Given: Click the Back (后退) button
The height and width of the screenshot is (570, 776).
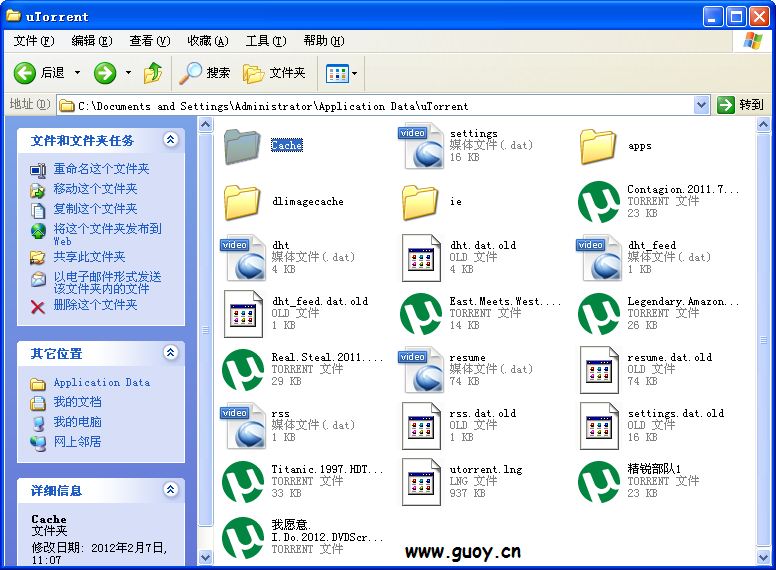Looking at the screenshot, I should coord(39,73).
